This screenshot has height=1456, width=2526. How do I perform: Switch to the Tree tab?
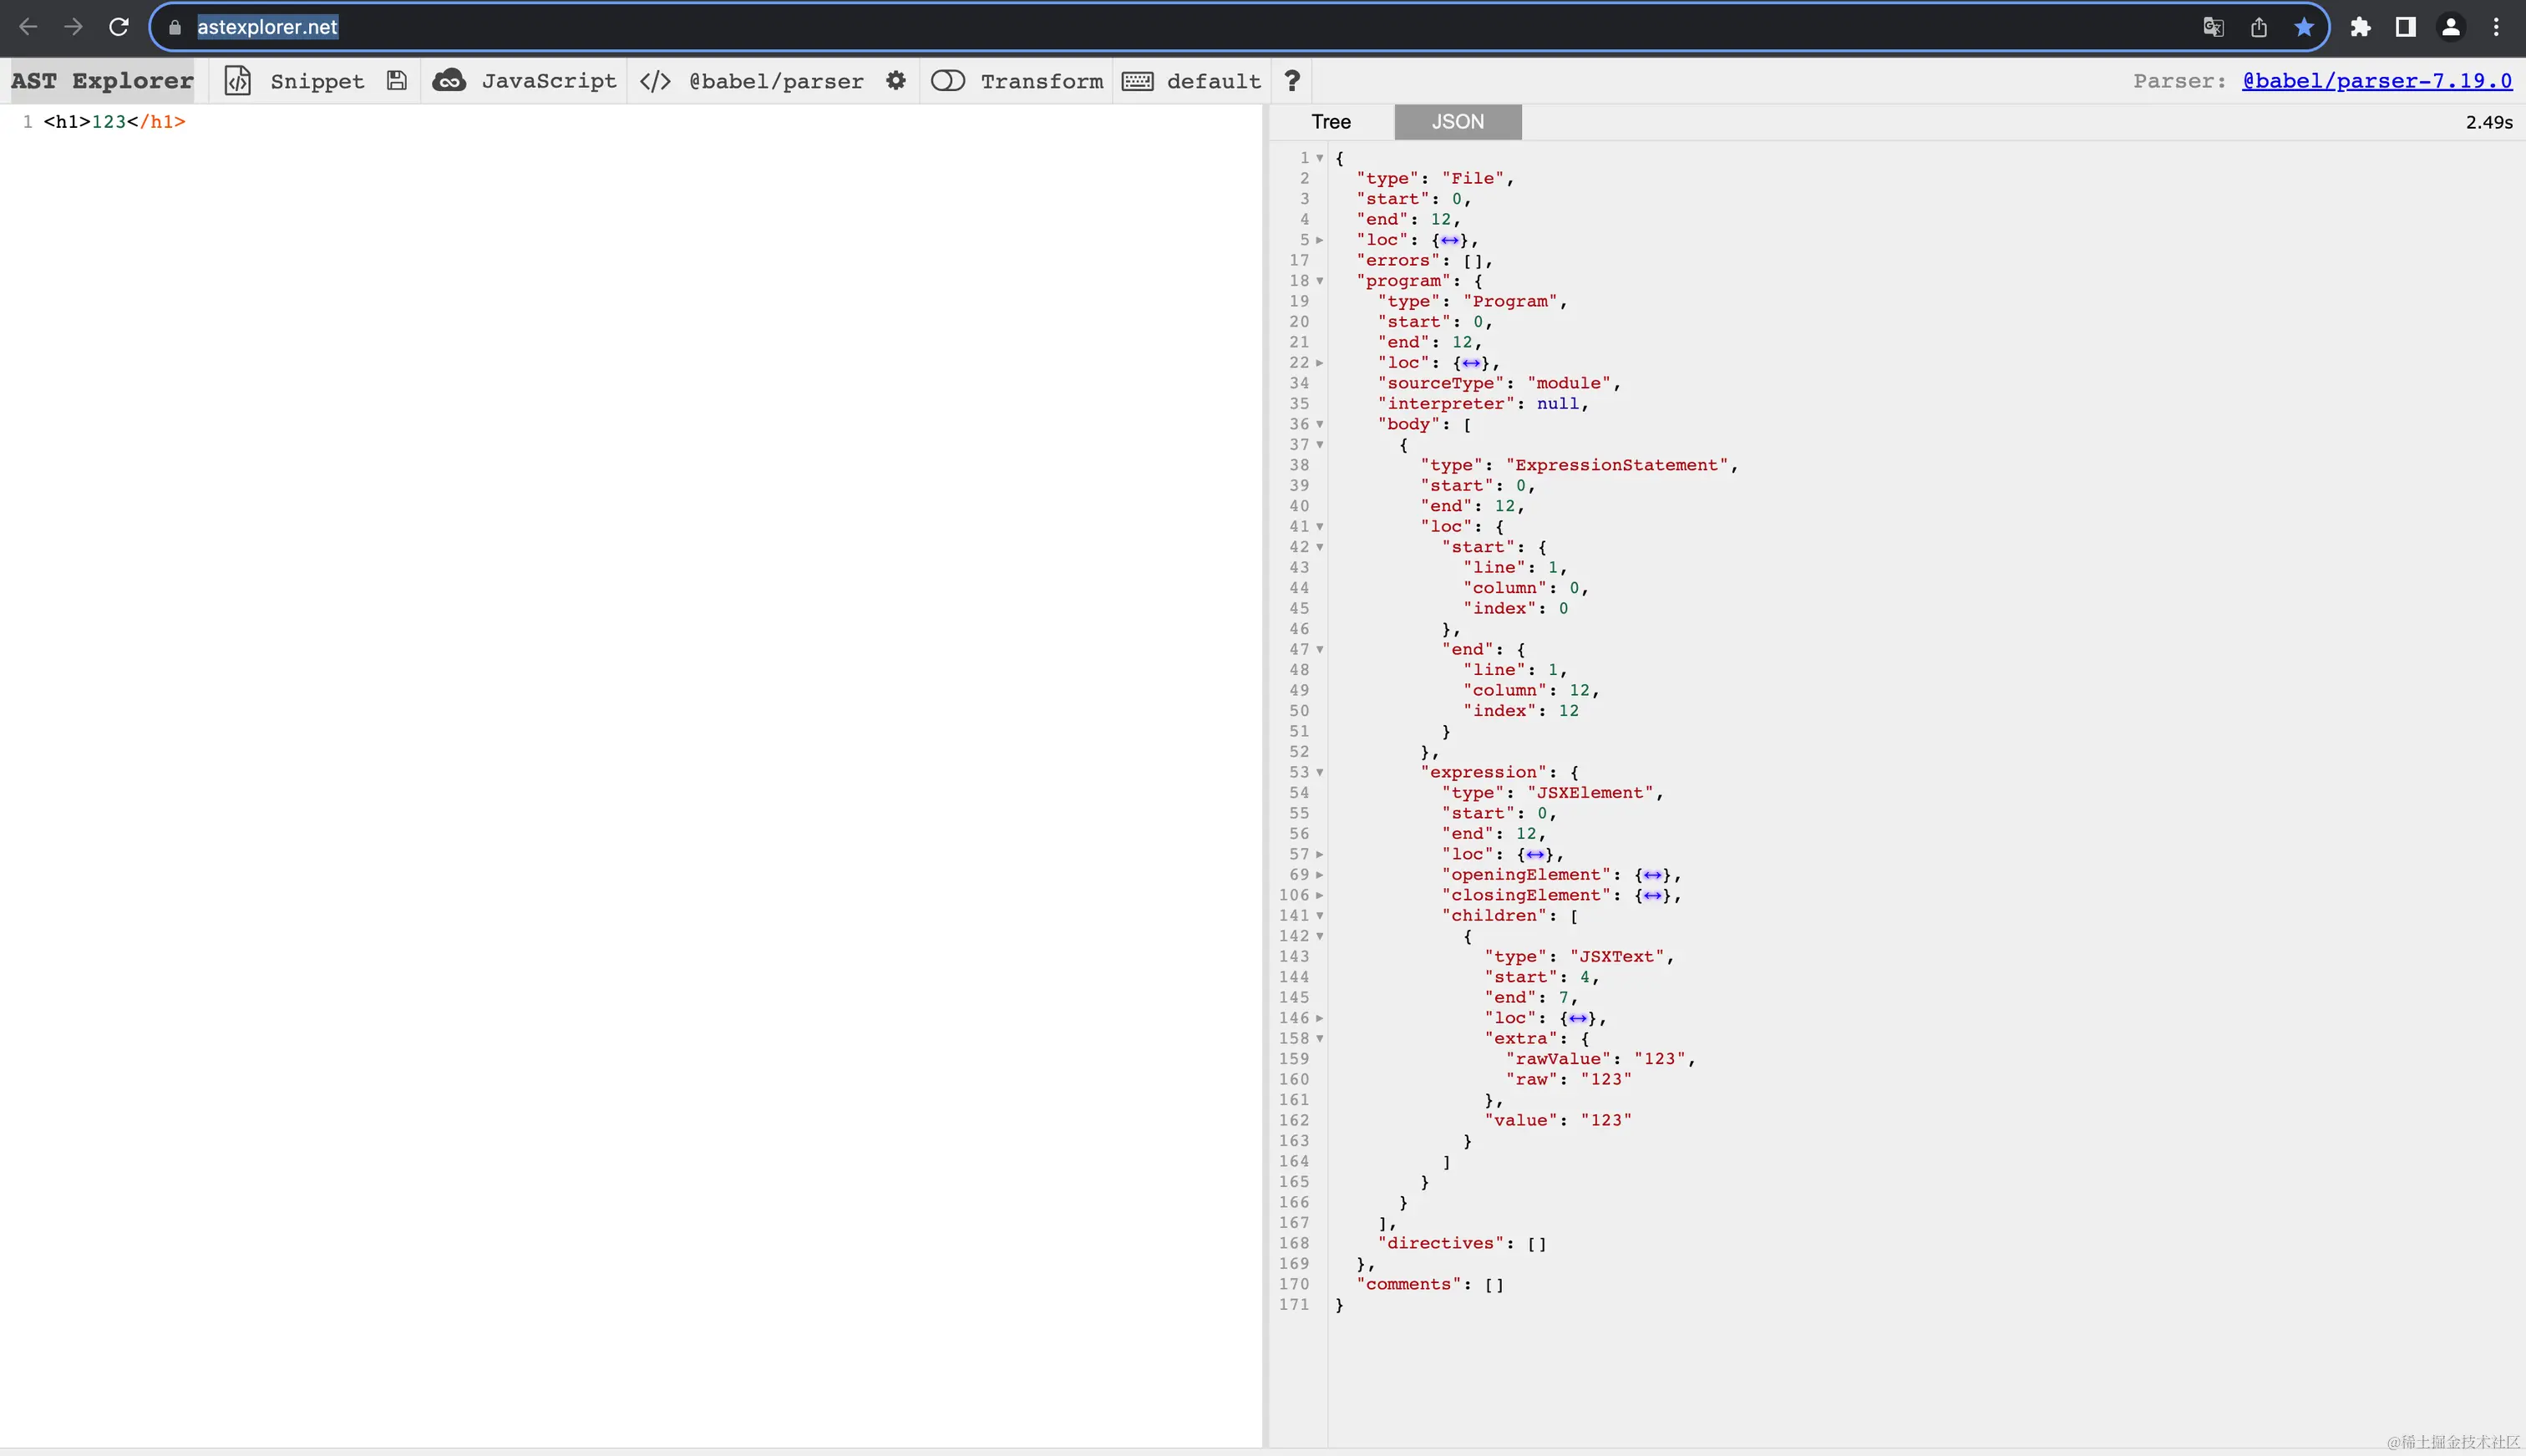tap(1331, 122)
